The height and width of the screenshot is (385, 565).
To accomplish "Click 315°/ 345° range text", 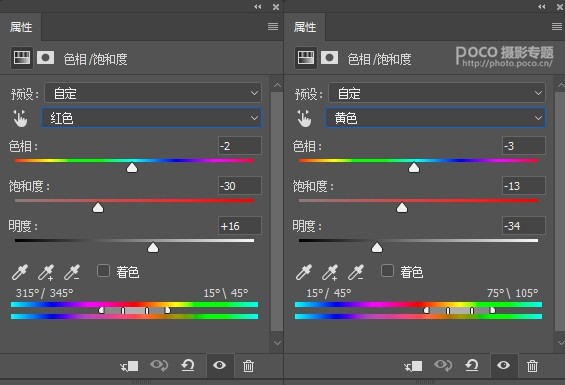I will coord(44,293).
